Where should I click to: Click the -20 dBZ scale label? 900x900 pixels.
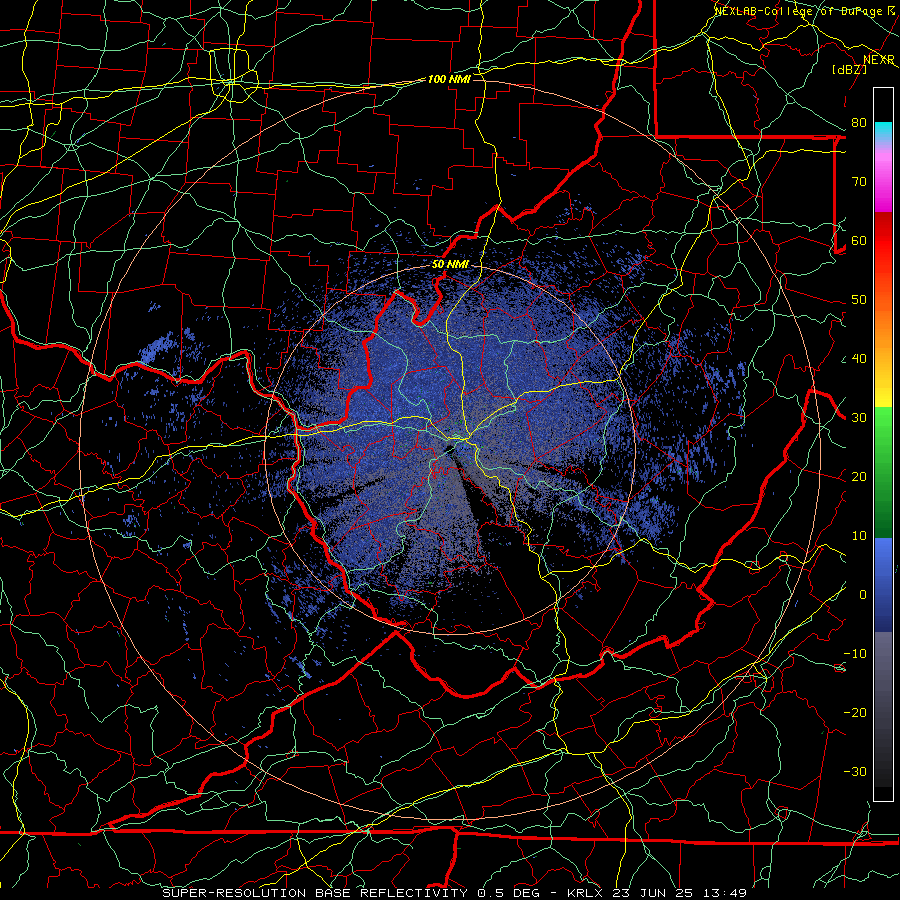click(855, 712)
